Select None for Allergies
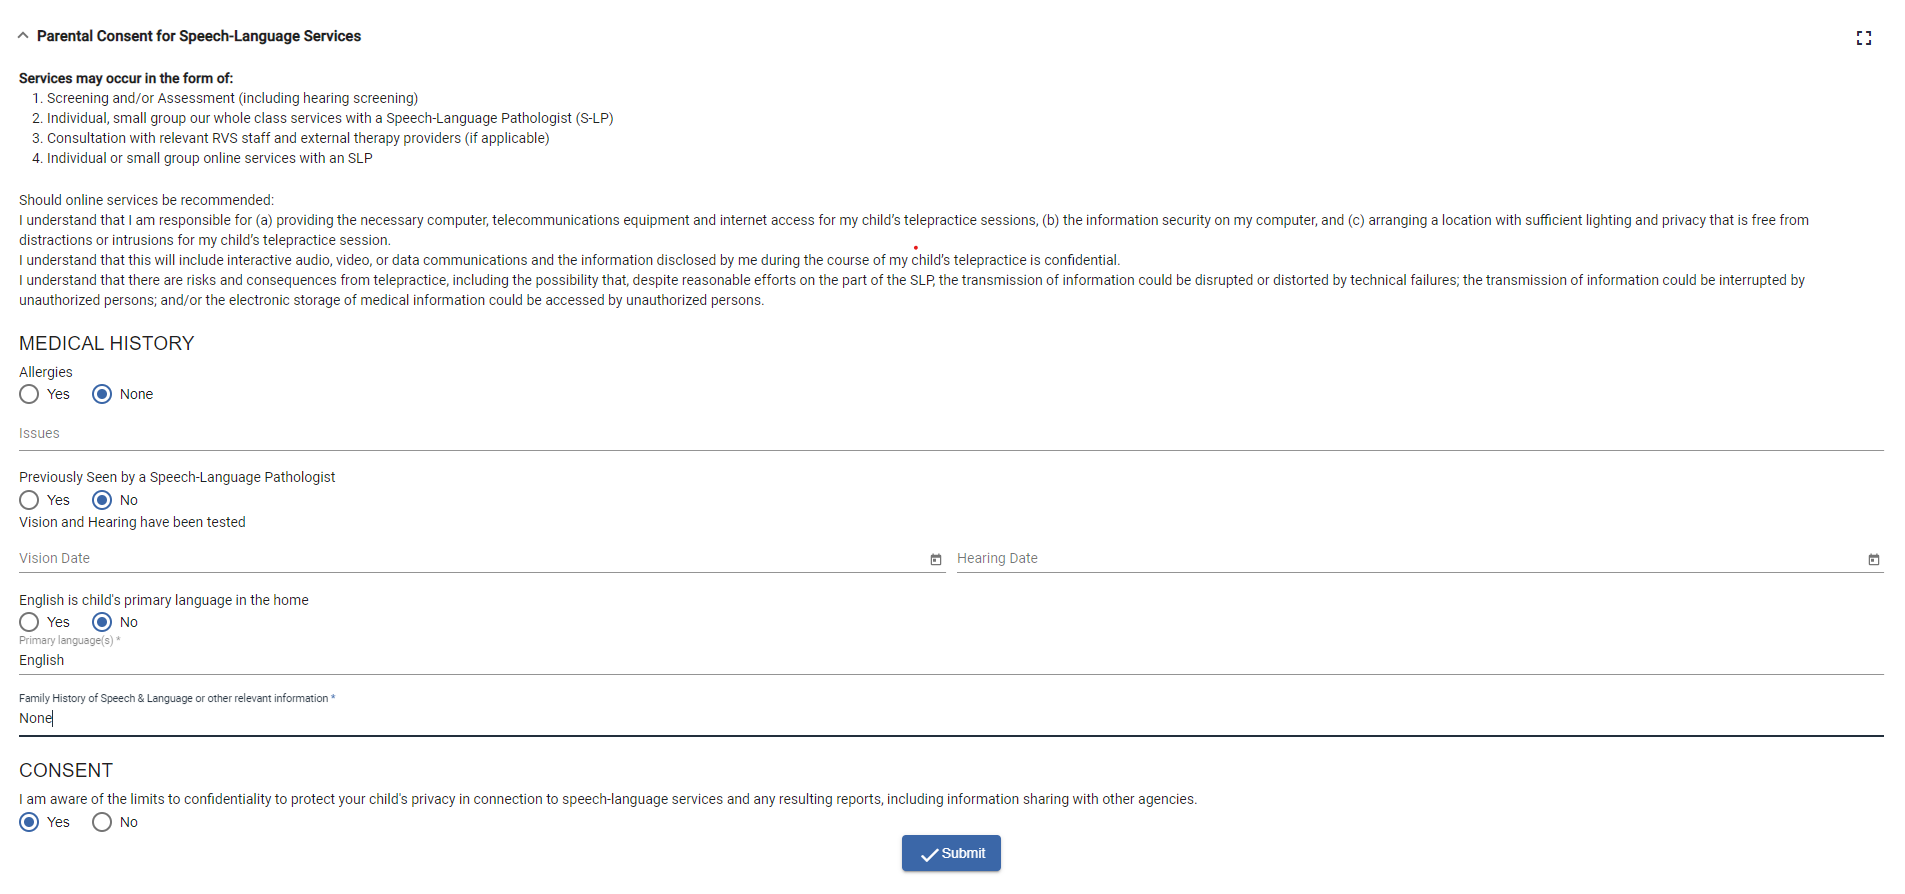Viewport: 1905px width, 894px height. pyautogui.click(x=102, y=394)
